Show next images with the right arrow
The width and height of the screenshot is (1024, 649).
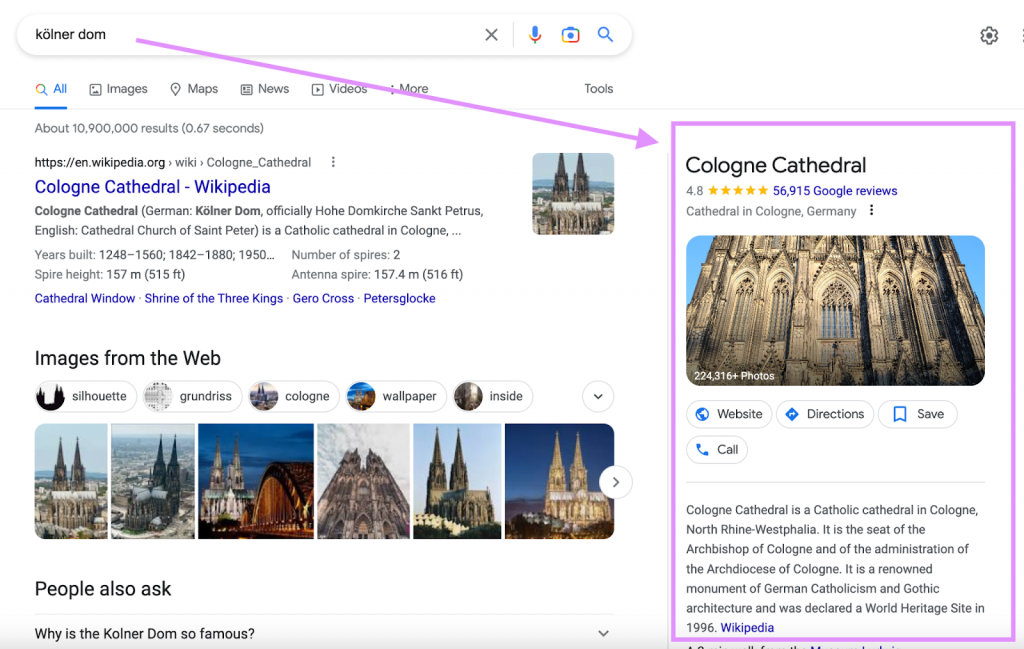coord(615,483)
